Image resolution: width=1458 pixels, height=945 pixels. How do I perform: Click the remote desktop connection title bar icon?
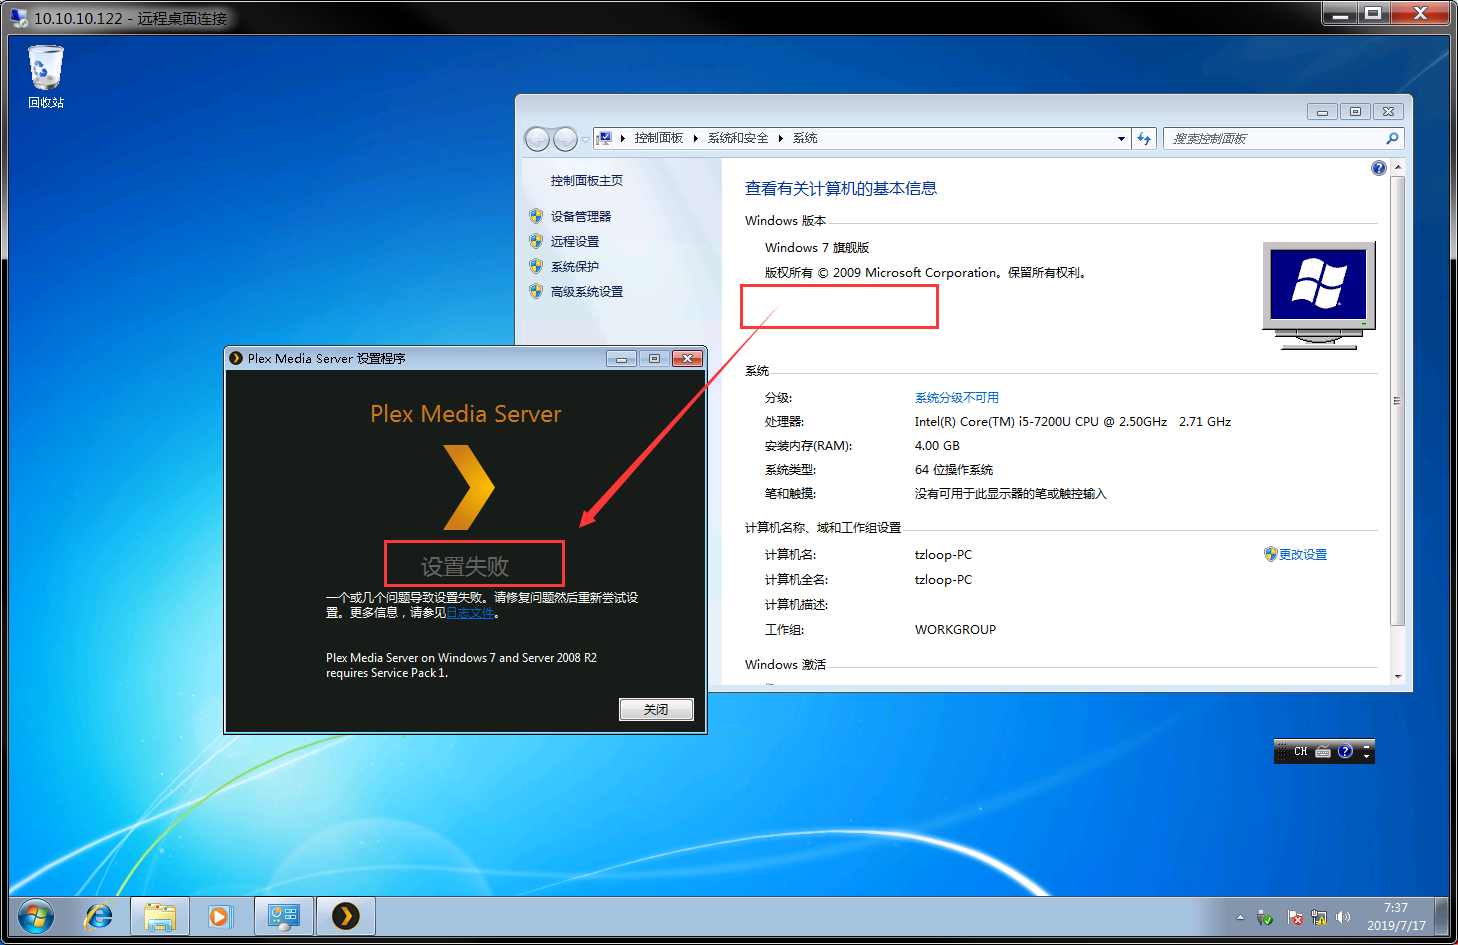[18, 17]
